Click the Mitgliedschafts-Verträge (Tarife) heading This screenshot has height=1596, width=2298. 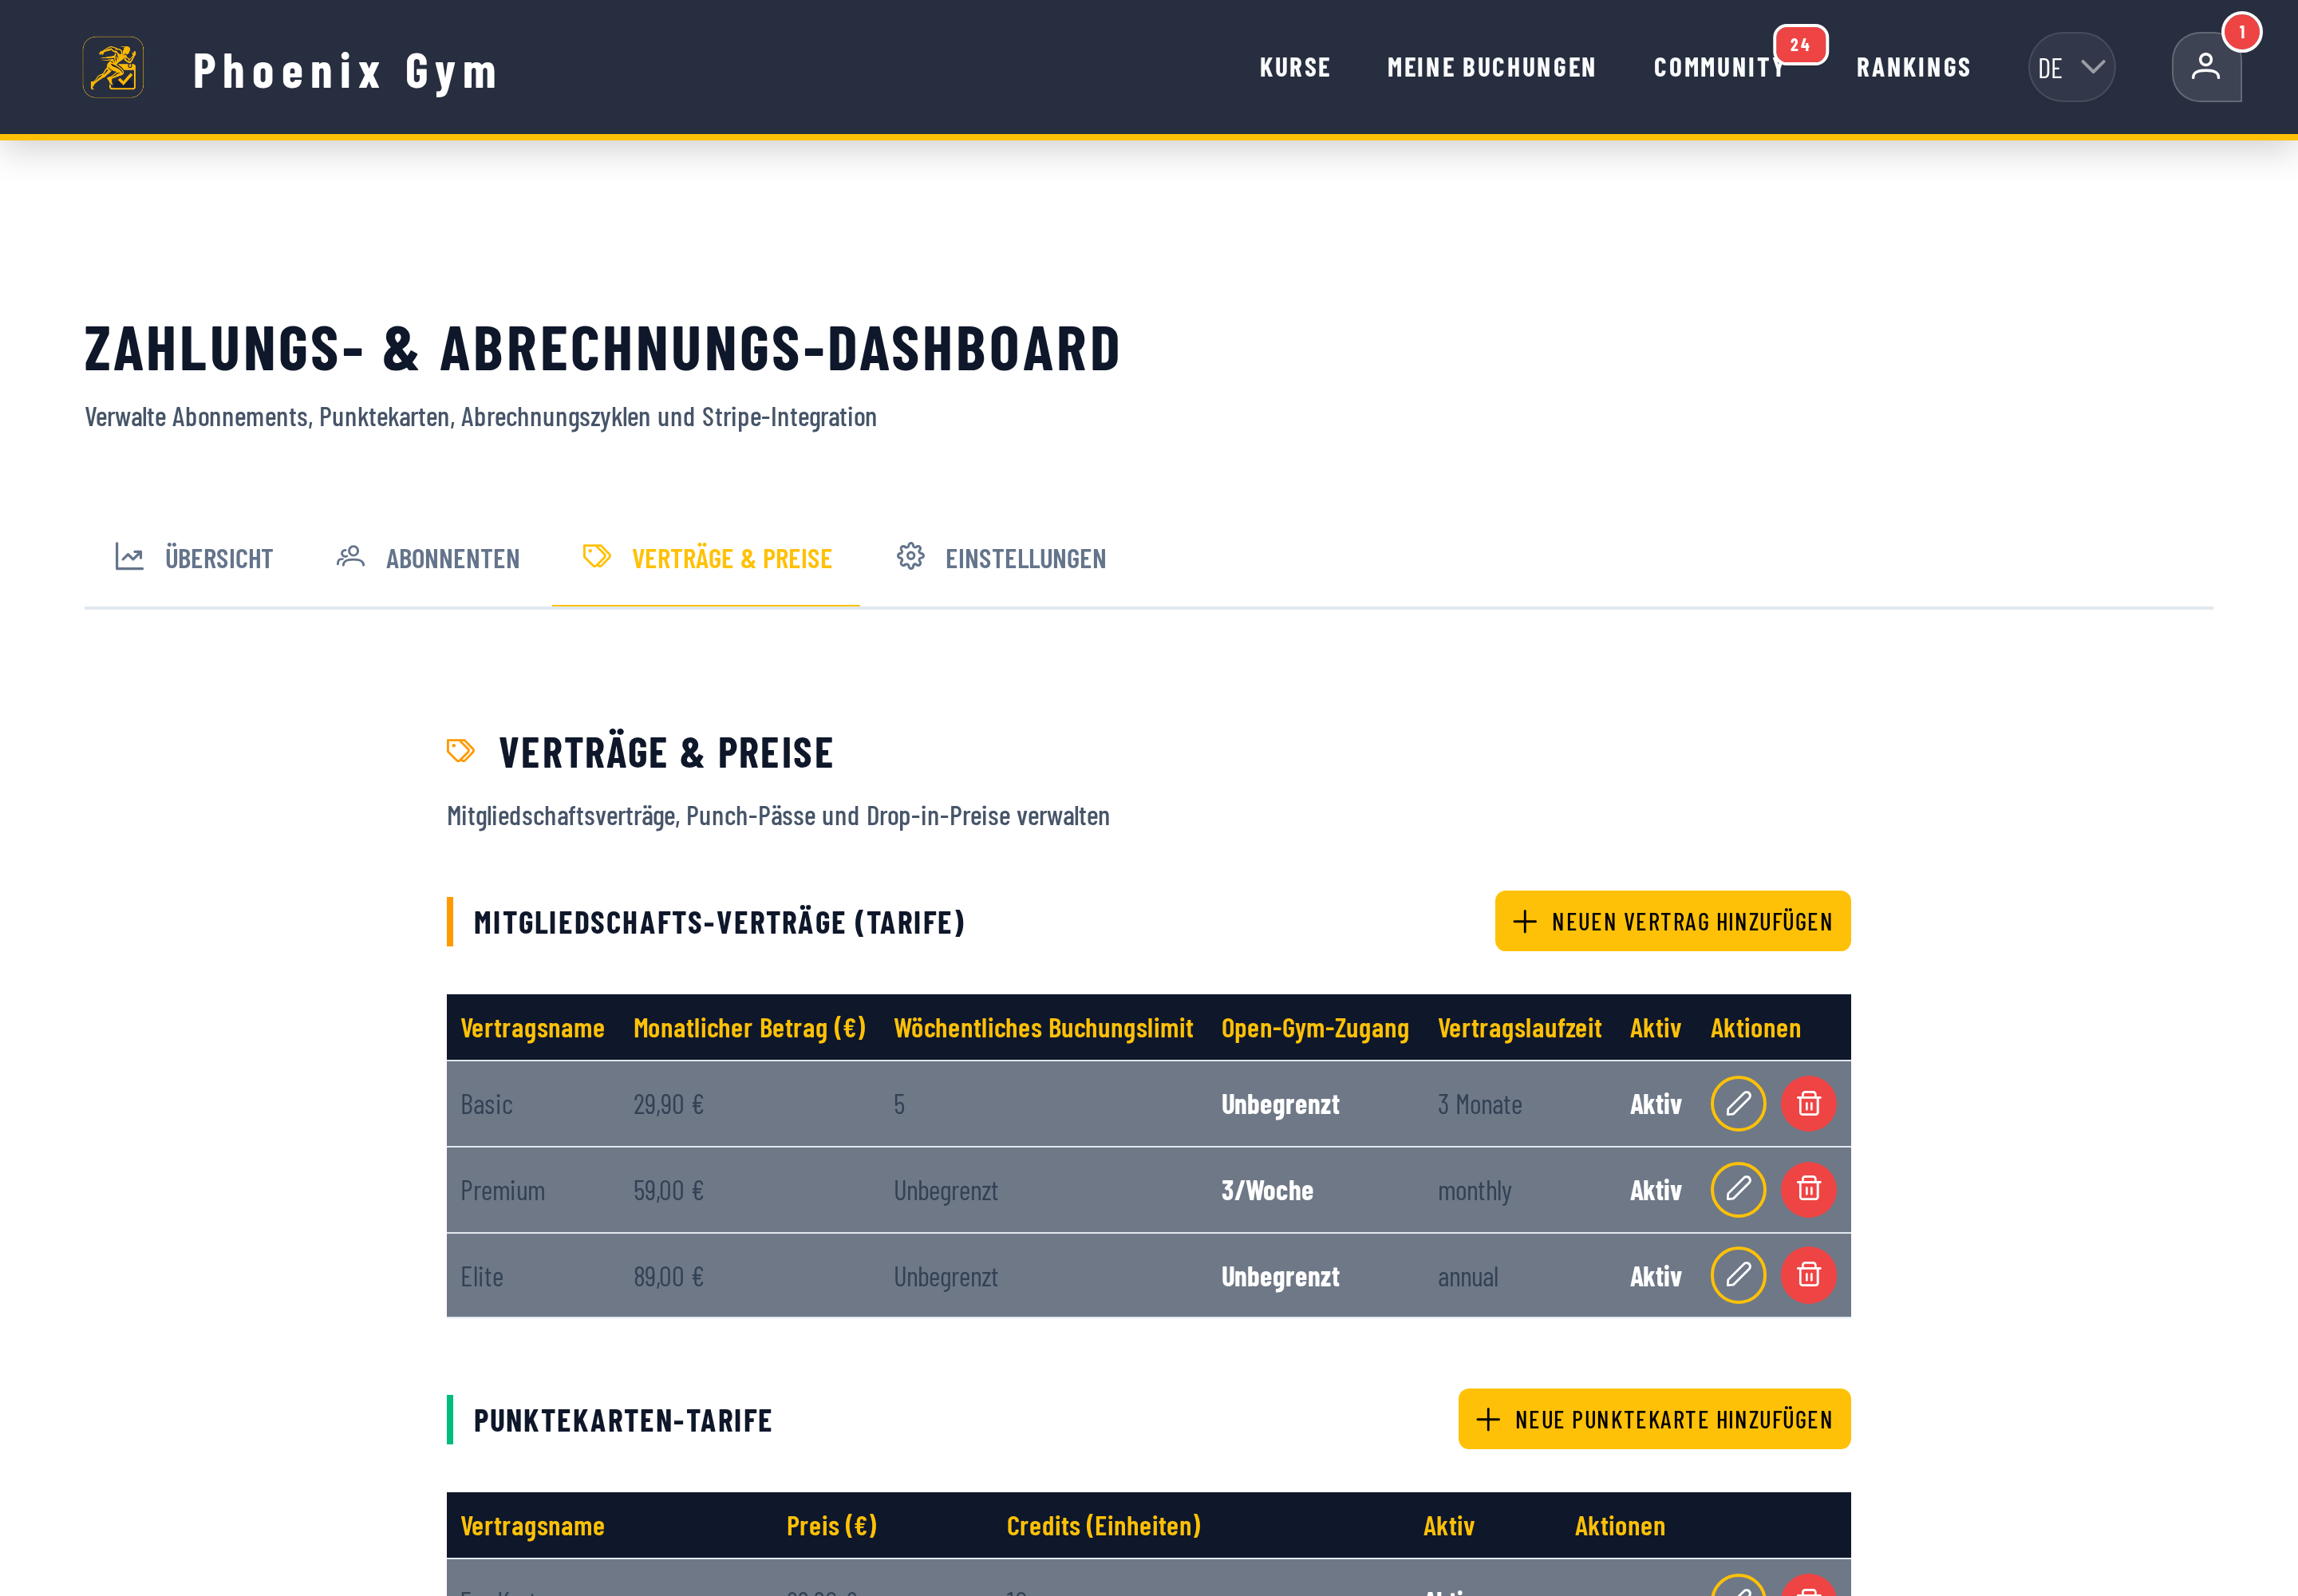(x=719, y=922)
